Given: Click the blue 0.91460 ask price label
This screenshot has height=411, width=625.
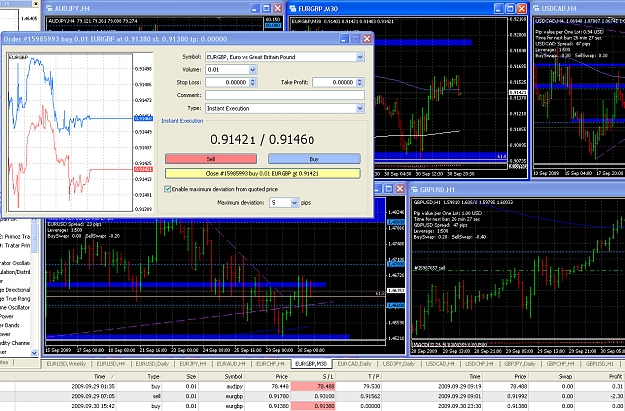Looking at the screenshot, I should point(143,118).
